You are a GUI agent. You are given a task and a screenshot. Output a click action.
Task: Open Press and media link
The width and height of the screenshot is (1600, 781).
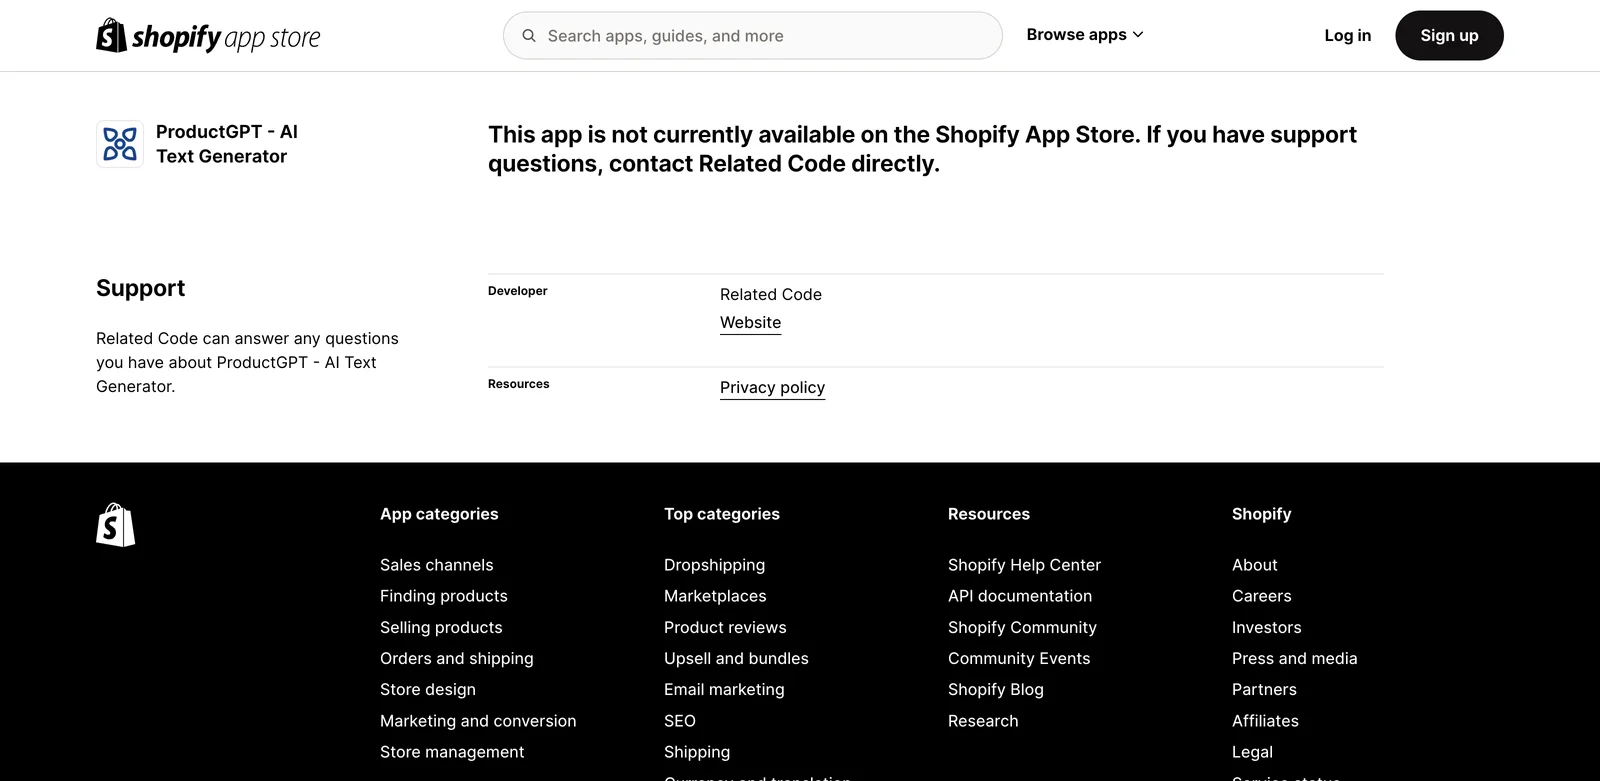coord(1295,659)
